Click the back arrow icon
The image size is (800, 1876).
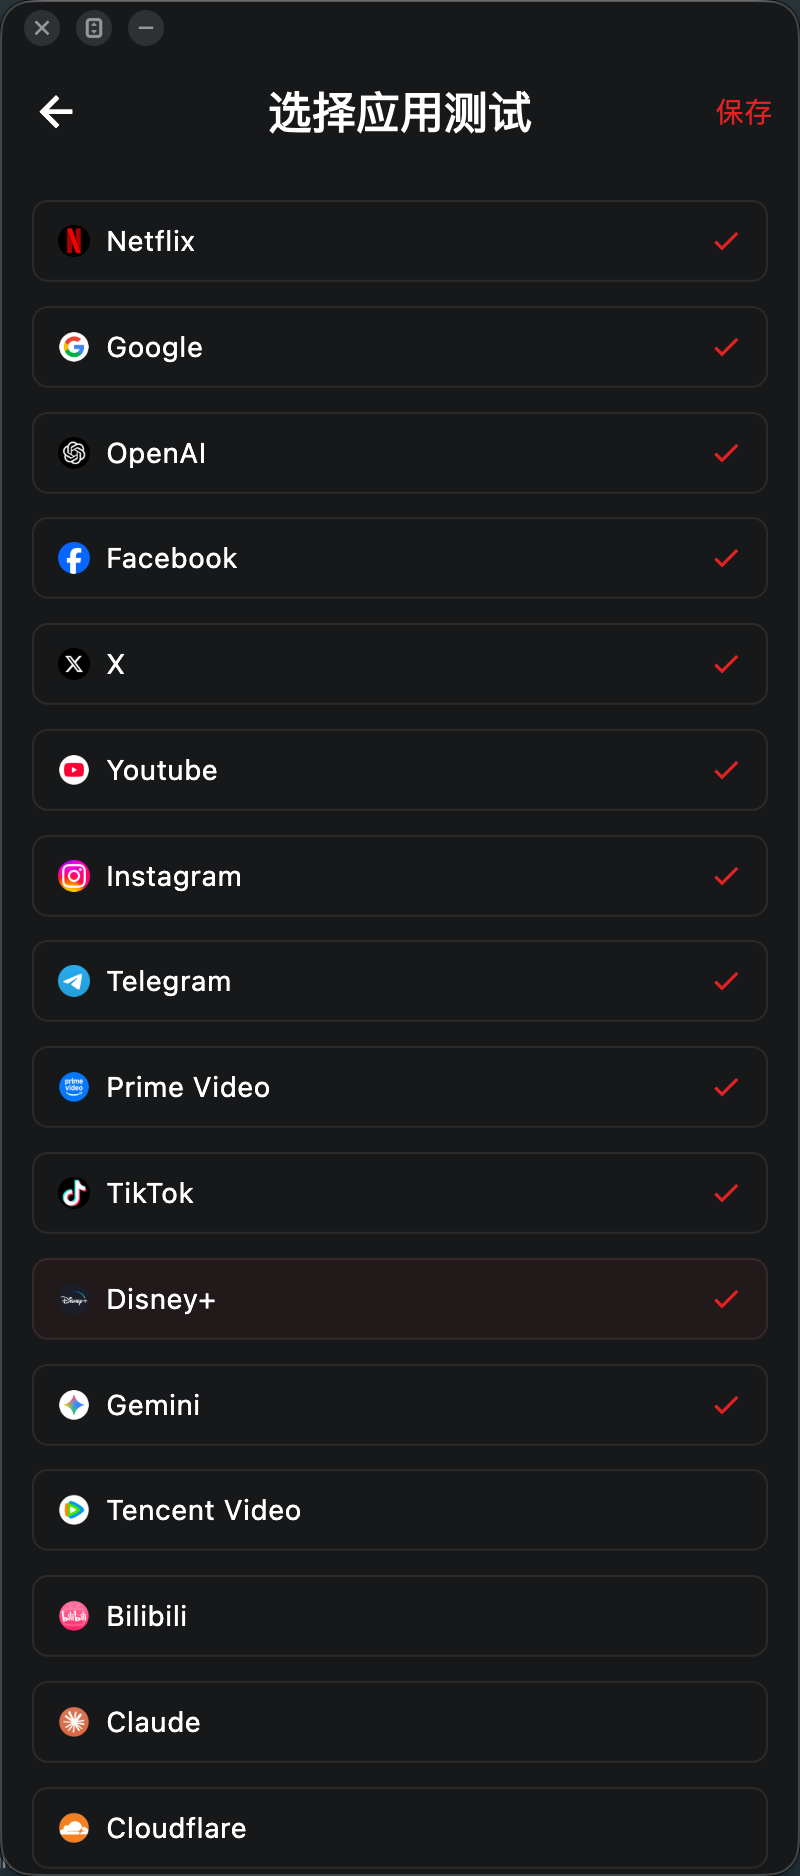56,112
